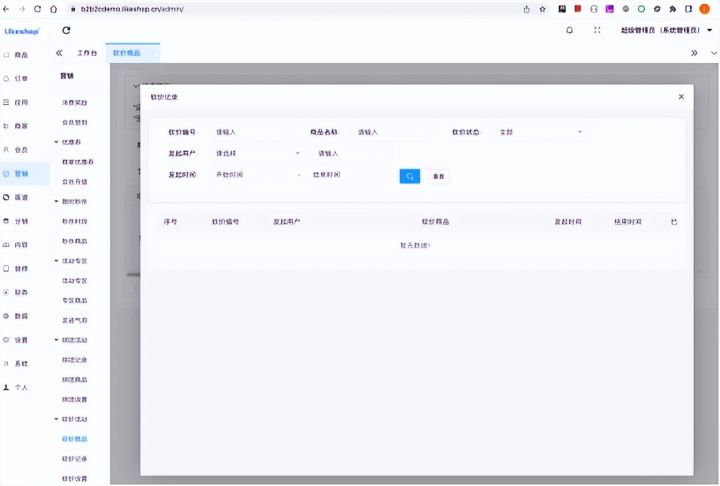Open 砍价设置 in the submenu

click(x=74, y=478)
